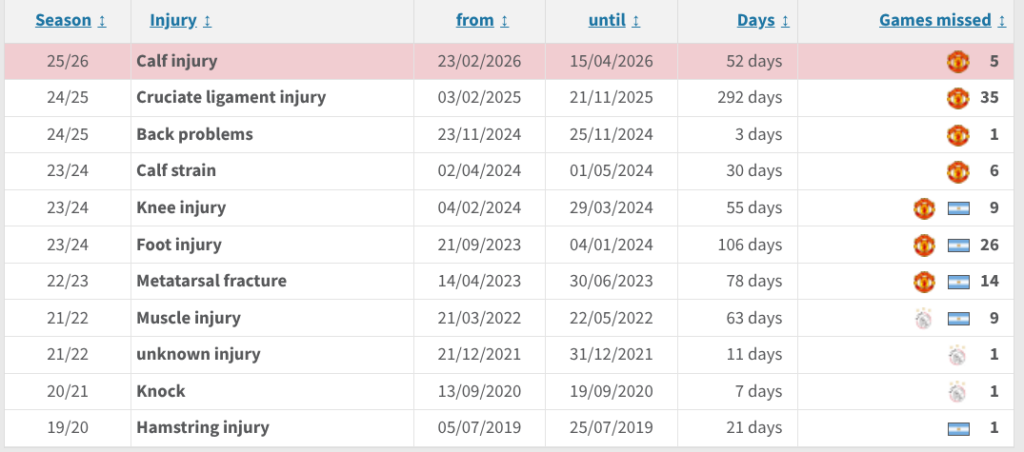Click Manchester United crest in Calf injury row
1024x452 pixels.
click(958, 61)
